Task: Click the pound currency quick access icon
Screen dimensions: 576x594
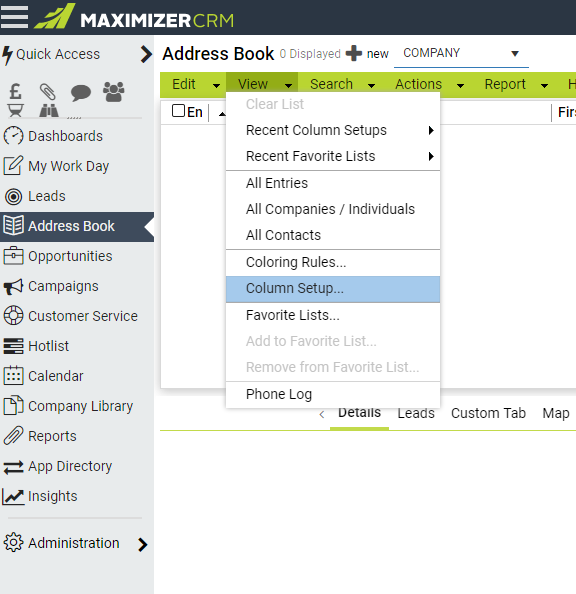Action: pyautogui.click(x=15, y=91)
